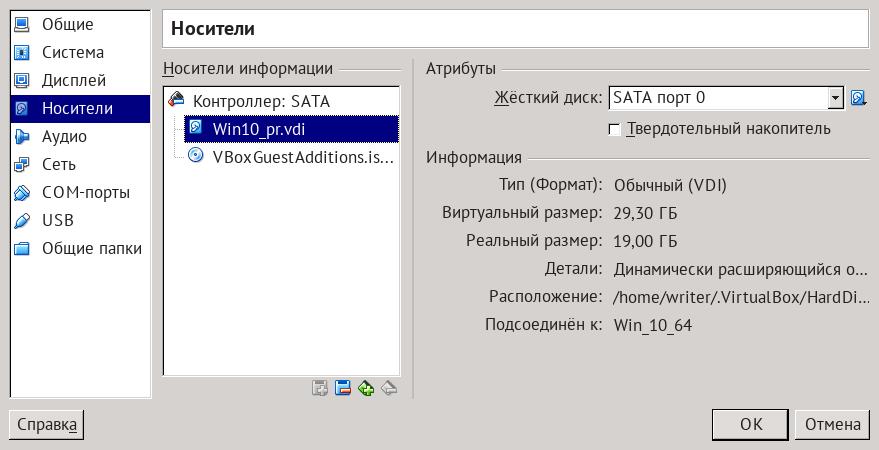Click the COM-порты connector icon
Viewport: 879px width, 450px height.
[21, 193]
